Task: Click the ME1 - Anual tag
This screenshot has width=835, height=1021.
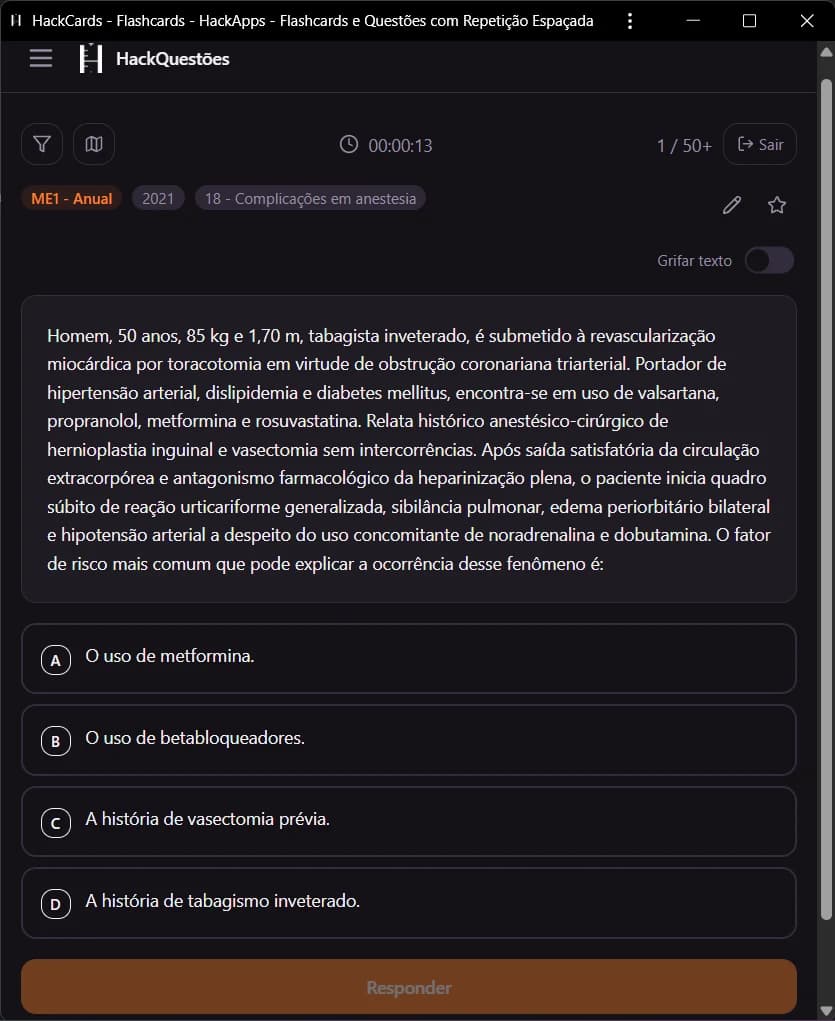Action: (x=72, y=198)
